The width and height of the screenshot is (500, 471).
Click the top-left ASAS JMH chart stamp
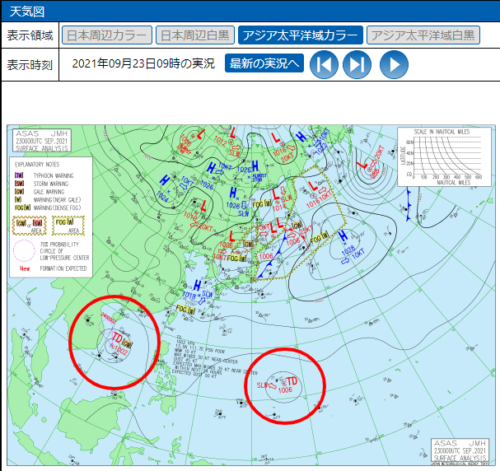pos(42,141)
